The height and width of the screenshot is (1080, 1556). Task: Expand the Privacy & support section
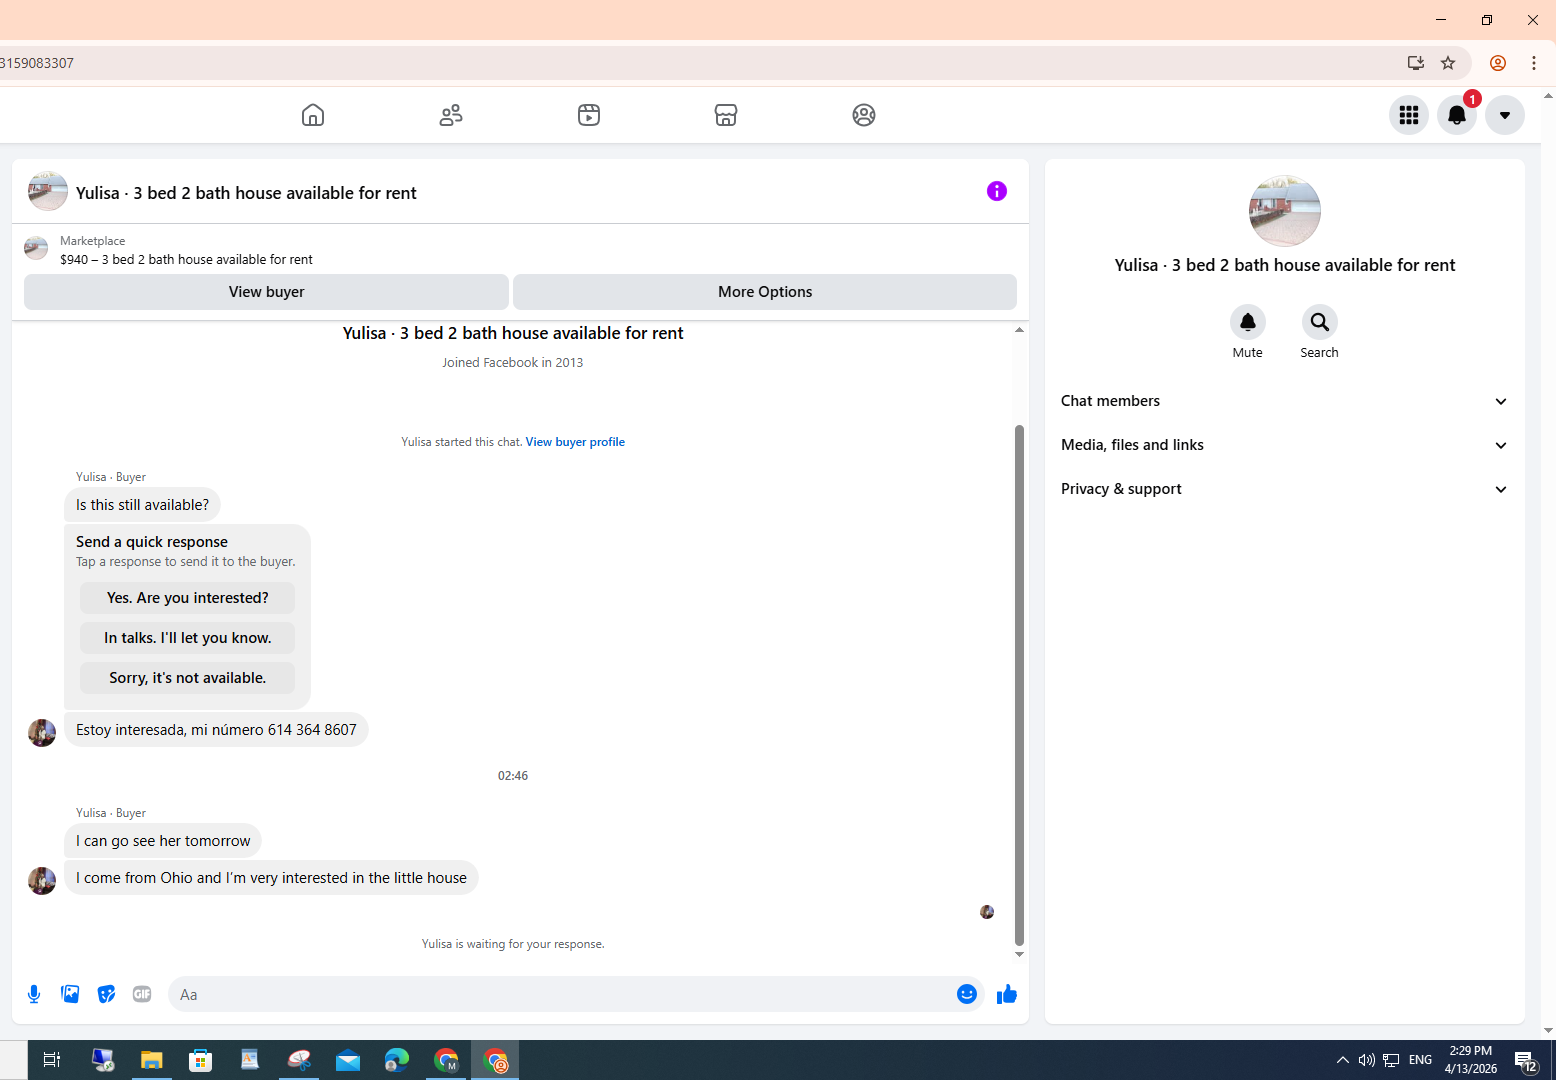pyautogui.click(x=1285, y=489)
